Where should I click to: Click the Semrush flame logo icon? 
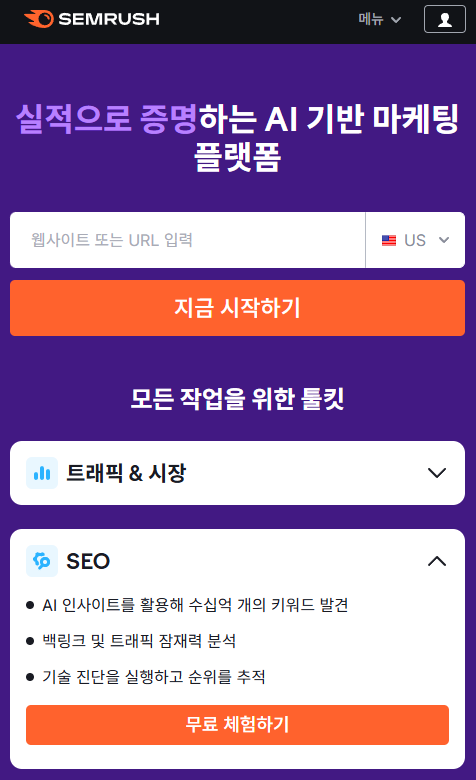click(x=39, y=19)
